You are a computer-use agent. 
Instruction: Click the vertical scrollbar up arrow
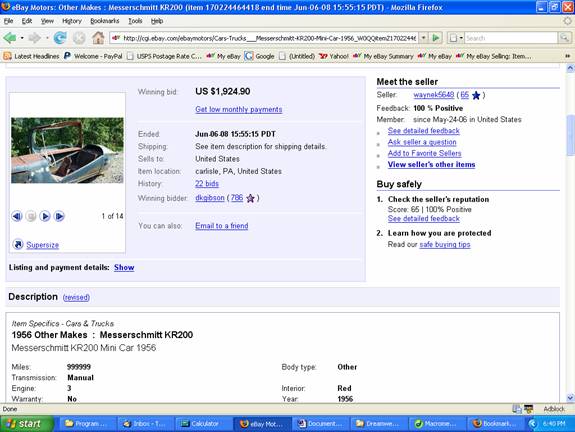[x=570, y=68]
